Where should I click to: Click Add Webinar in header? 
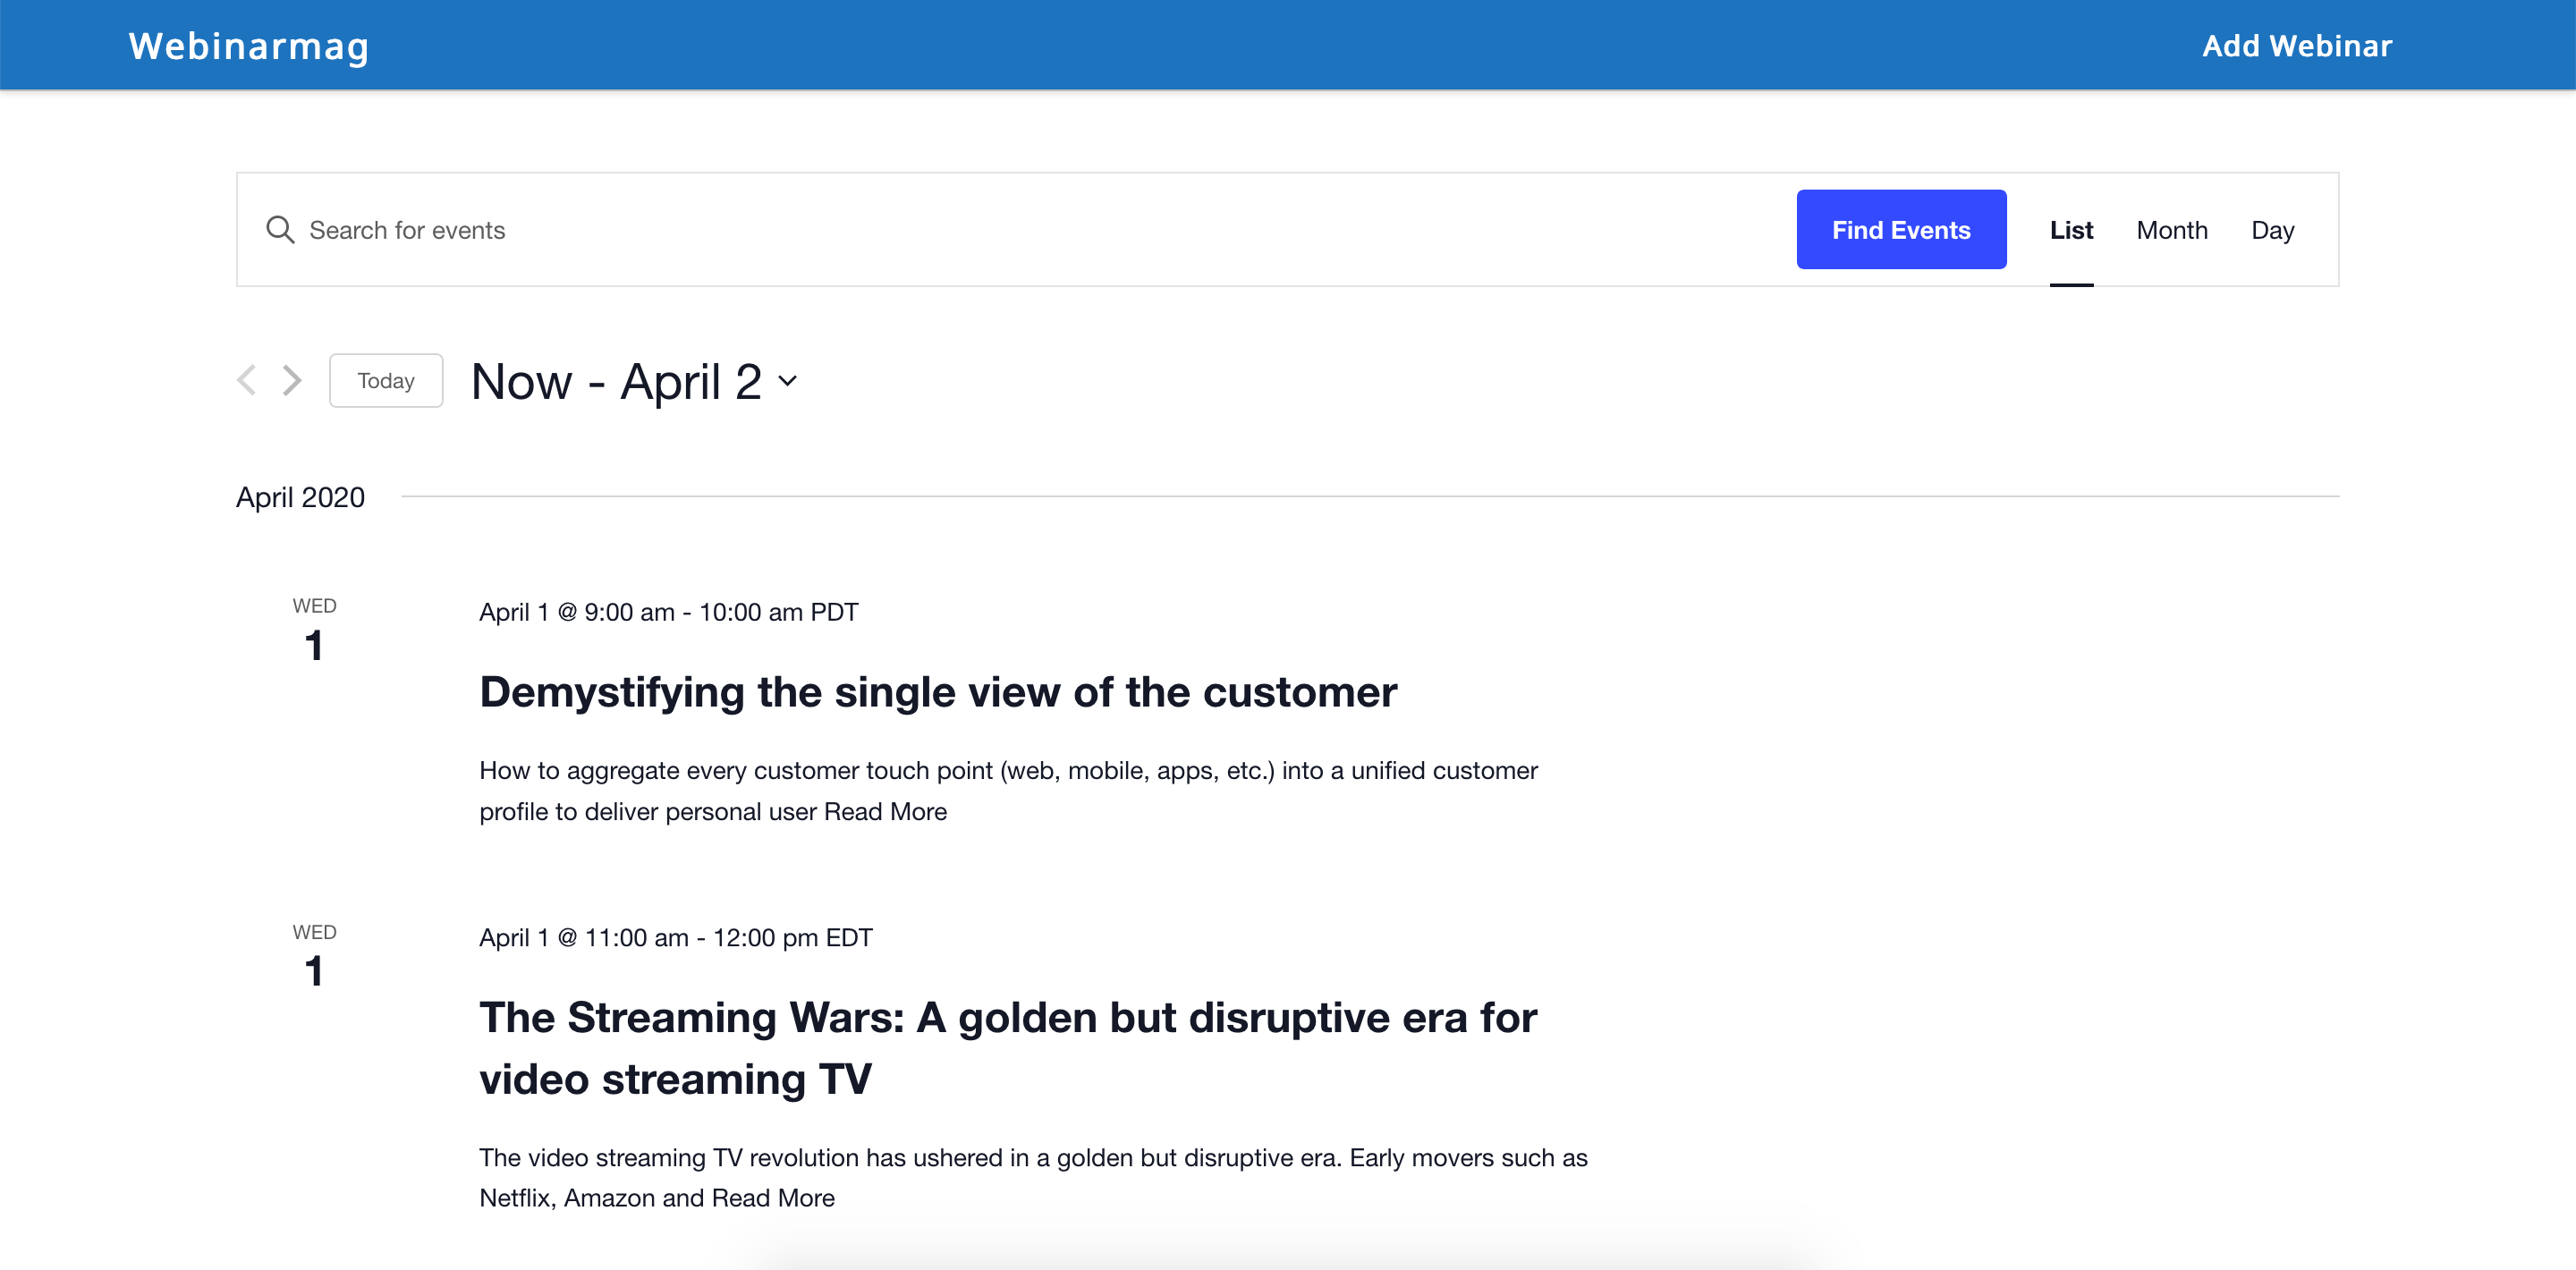pos(2296,46)
